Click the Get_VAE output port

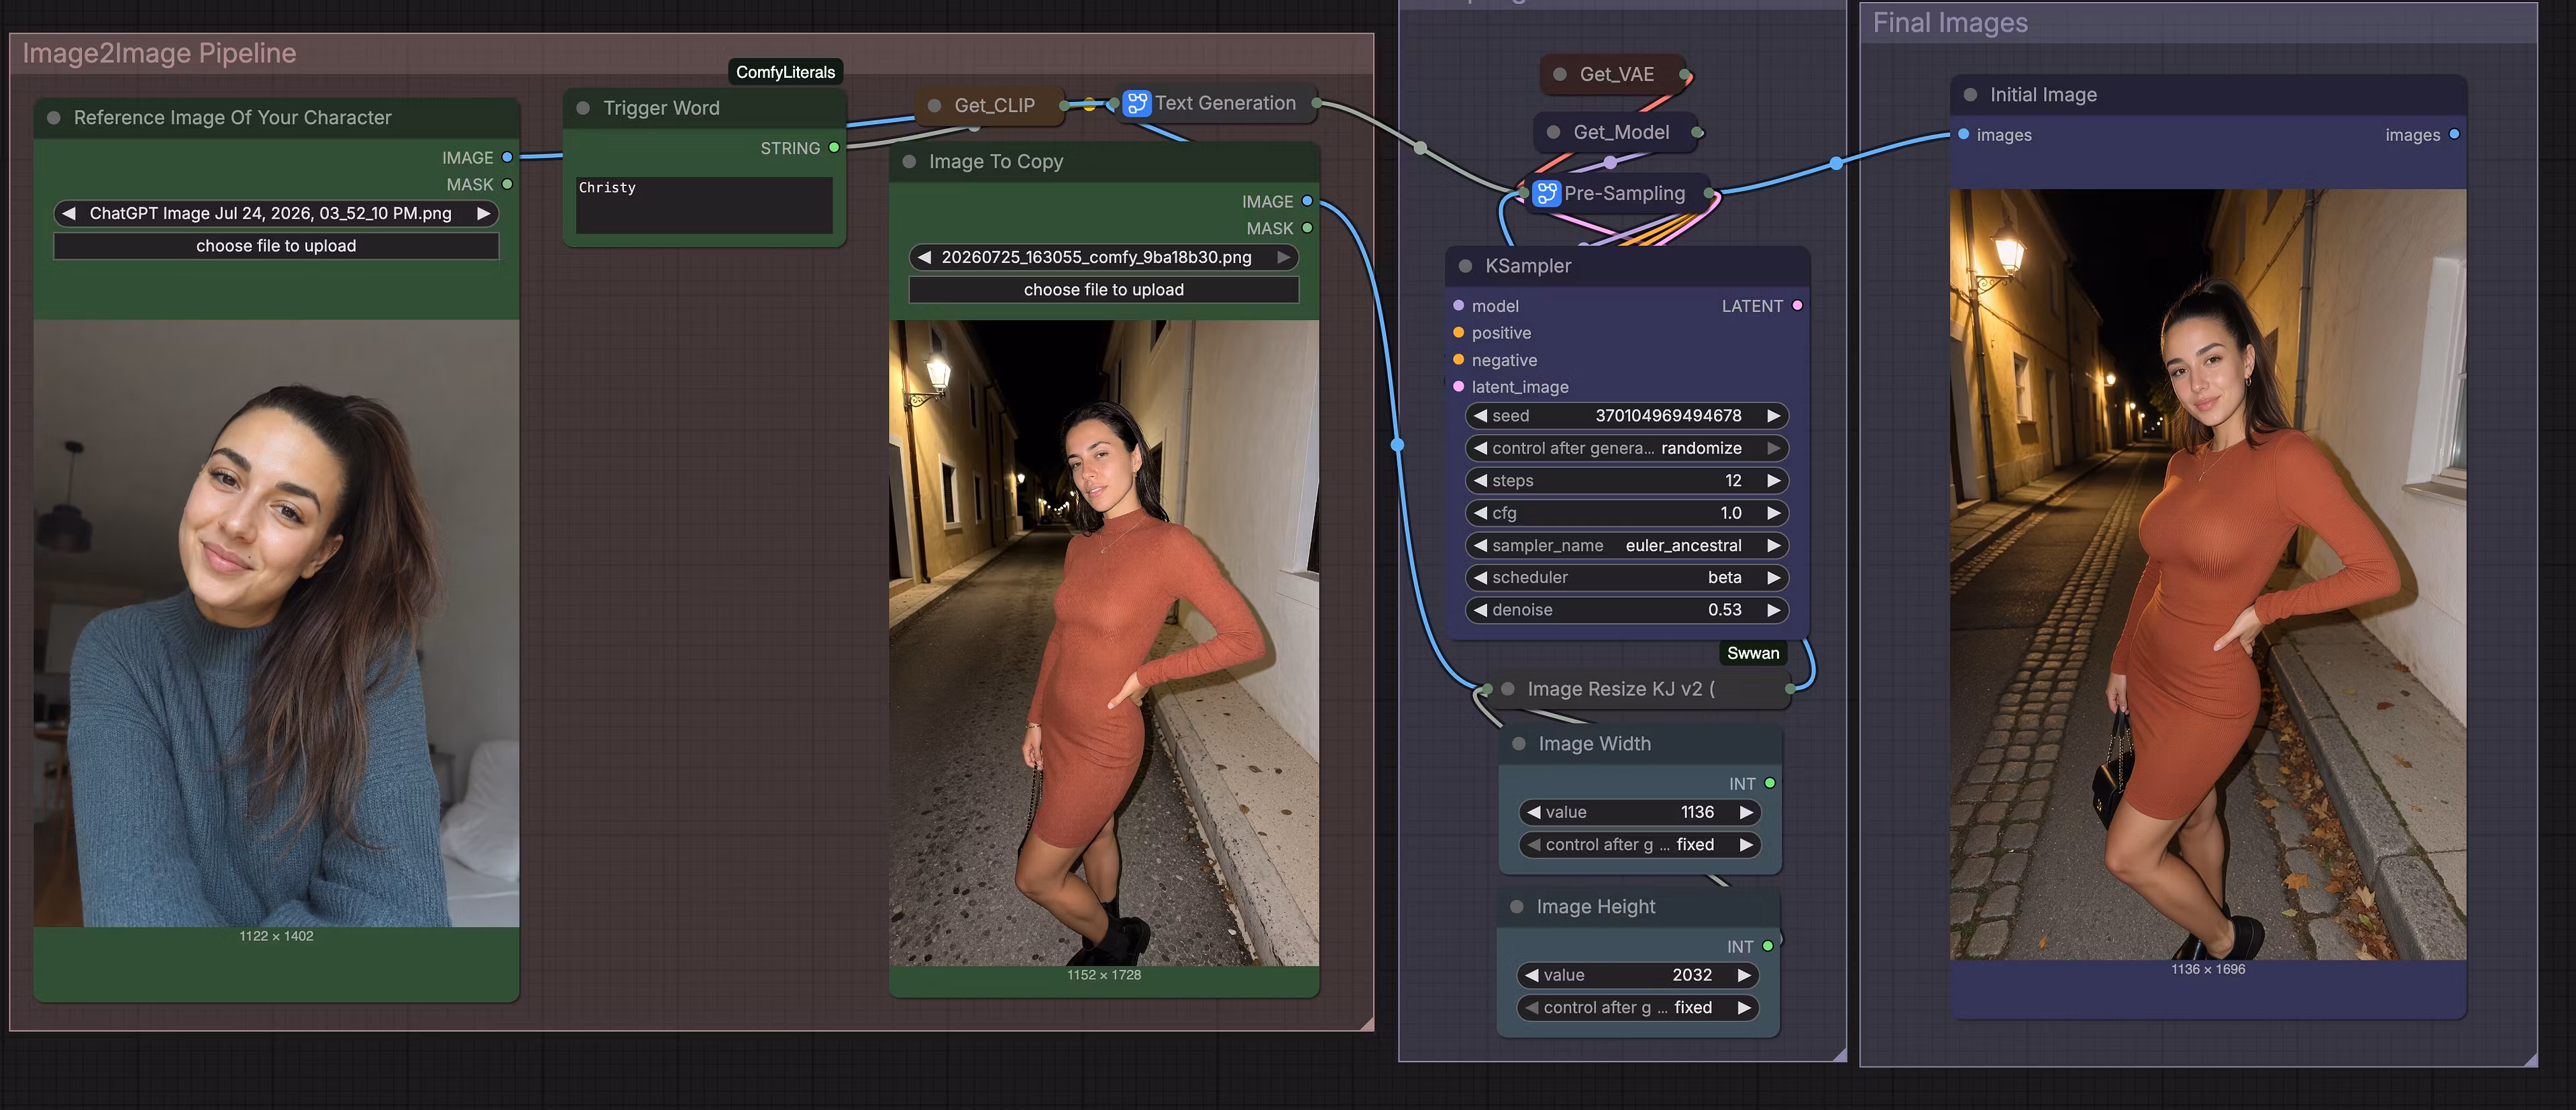point(1685,74)
